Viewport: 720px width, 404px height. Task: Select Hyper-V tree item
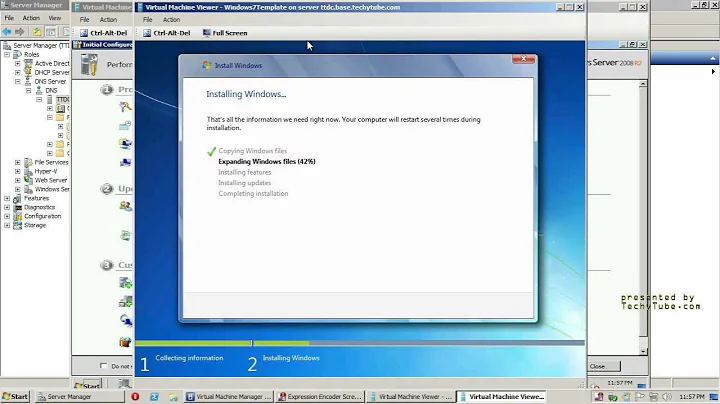tap(45, 171)
